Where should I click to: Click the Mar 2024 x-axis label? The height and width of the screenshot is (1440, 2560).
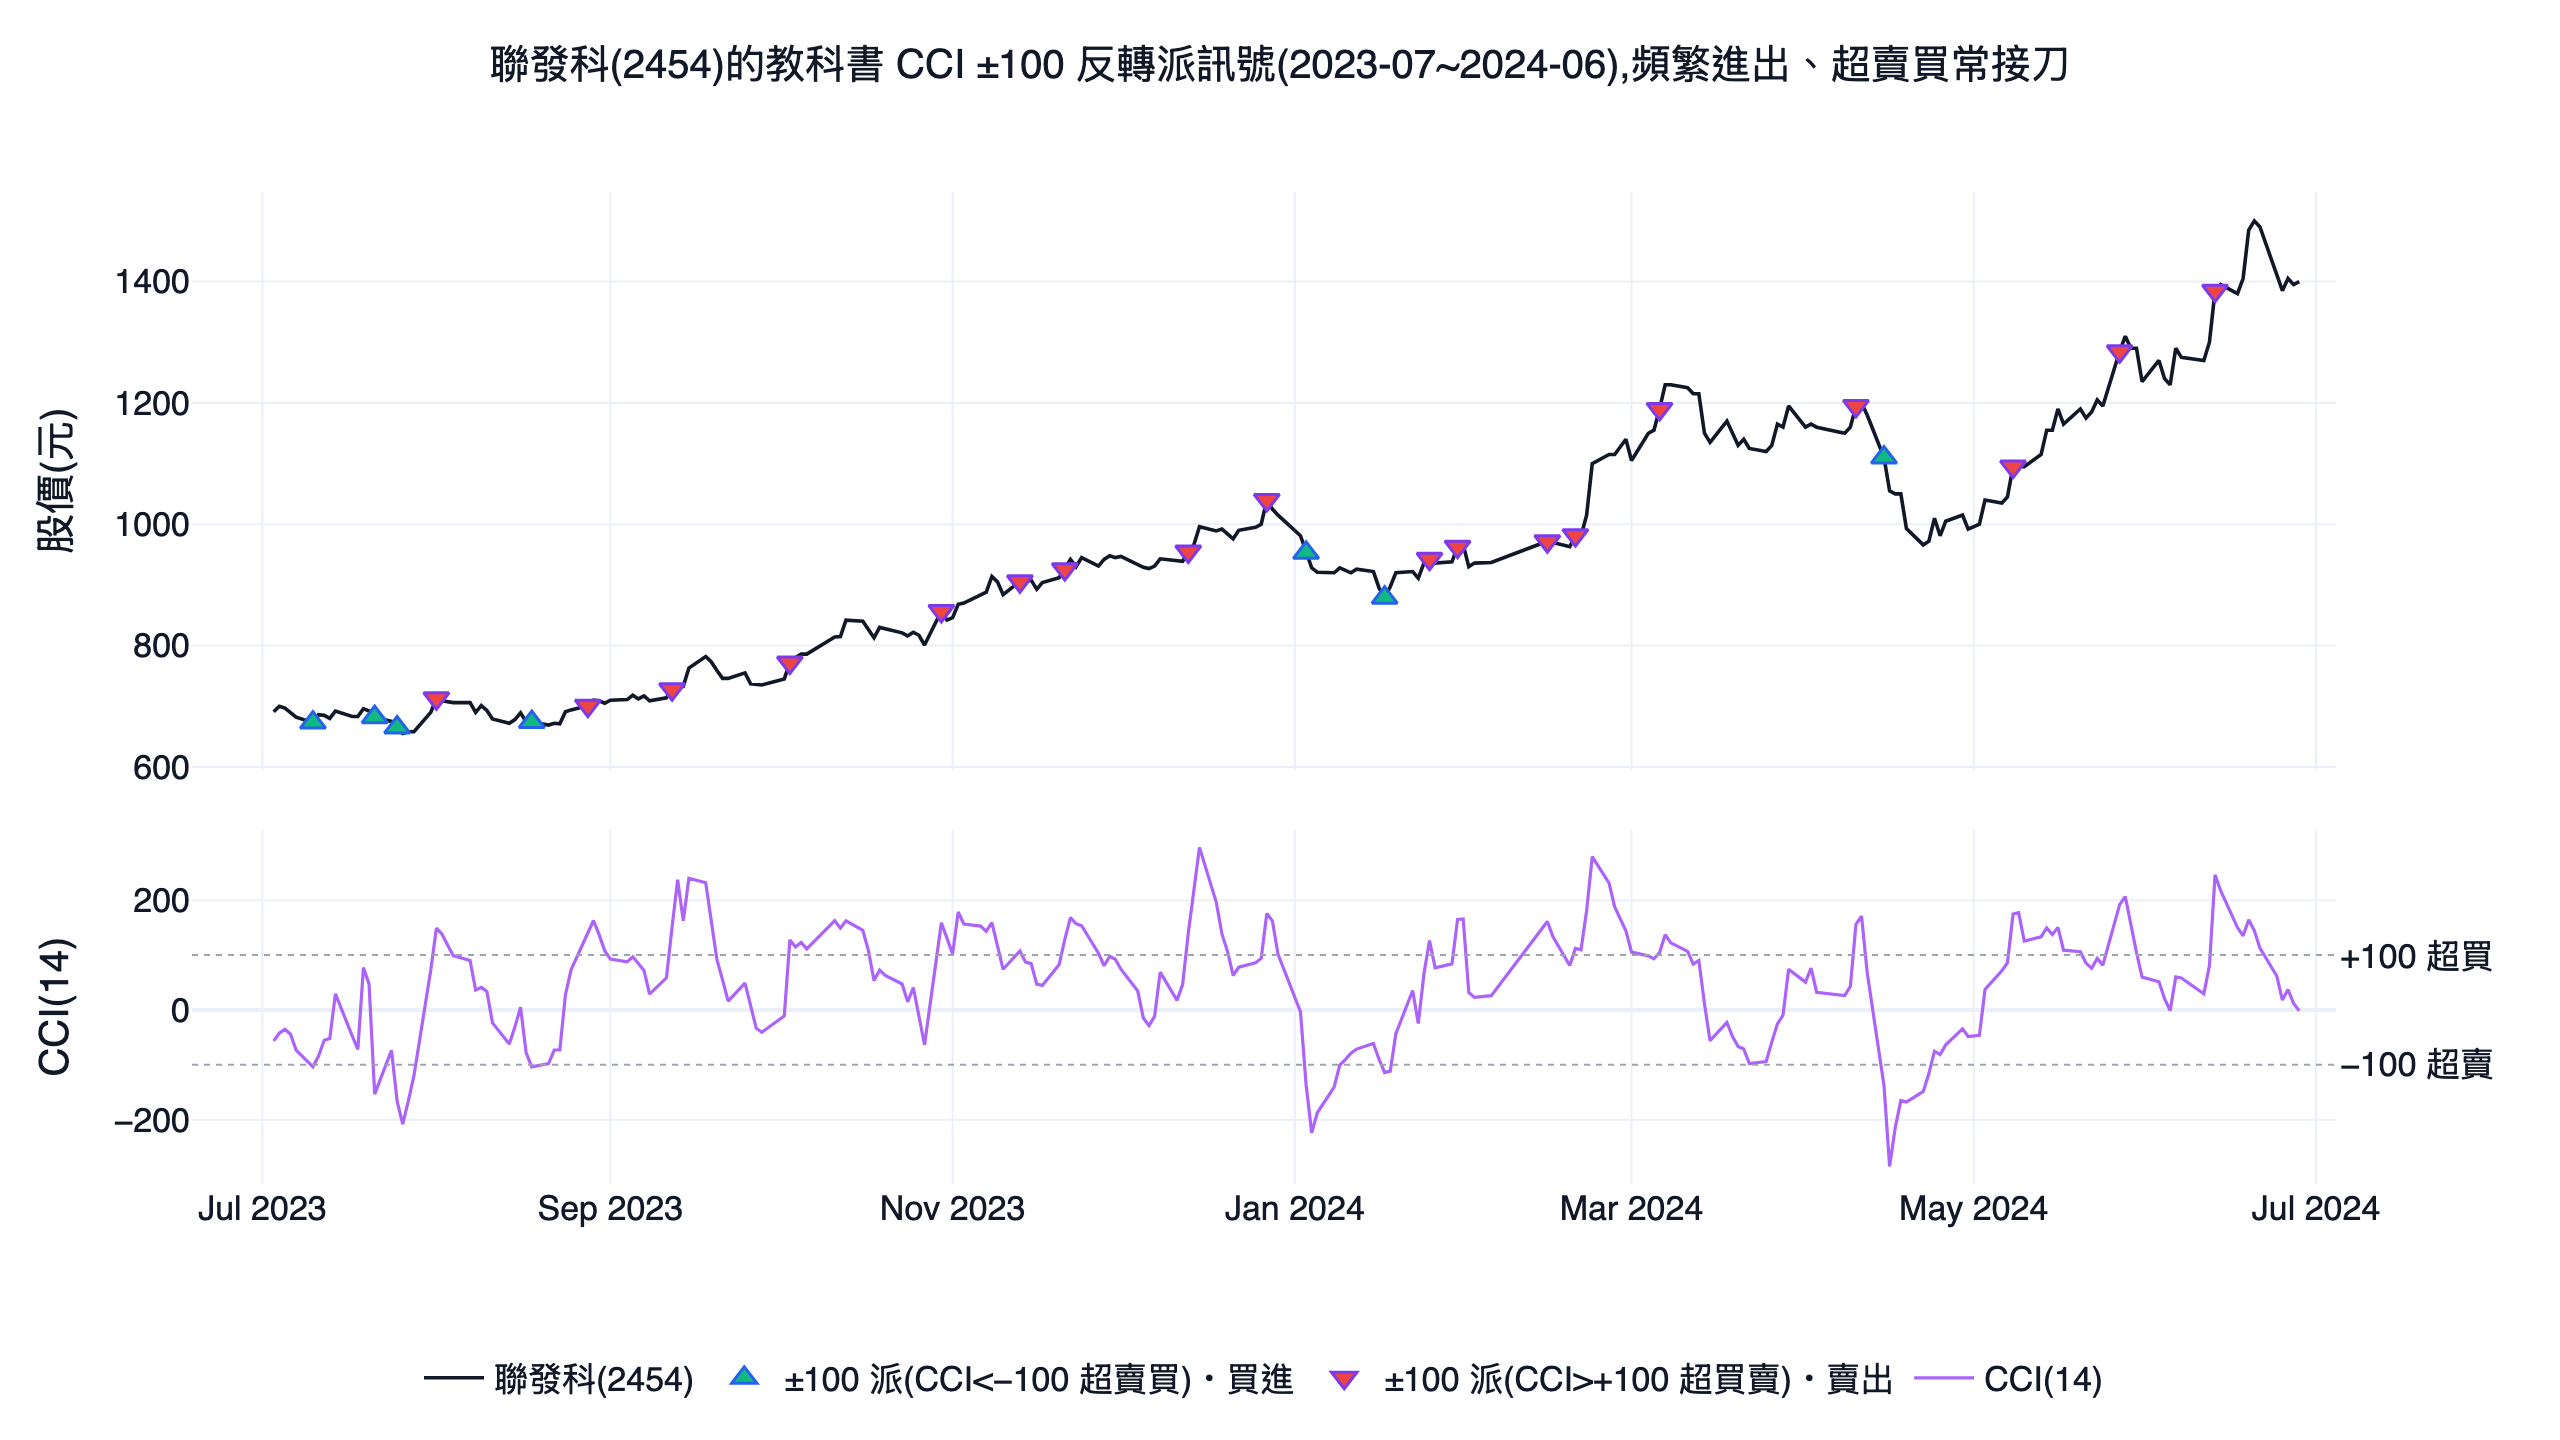[x=1631, y=1208]
